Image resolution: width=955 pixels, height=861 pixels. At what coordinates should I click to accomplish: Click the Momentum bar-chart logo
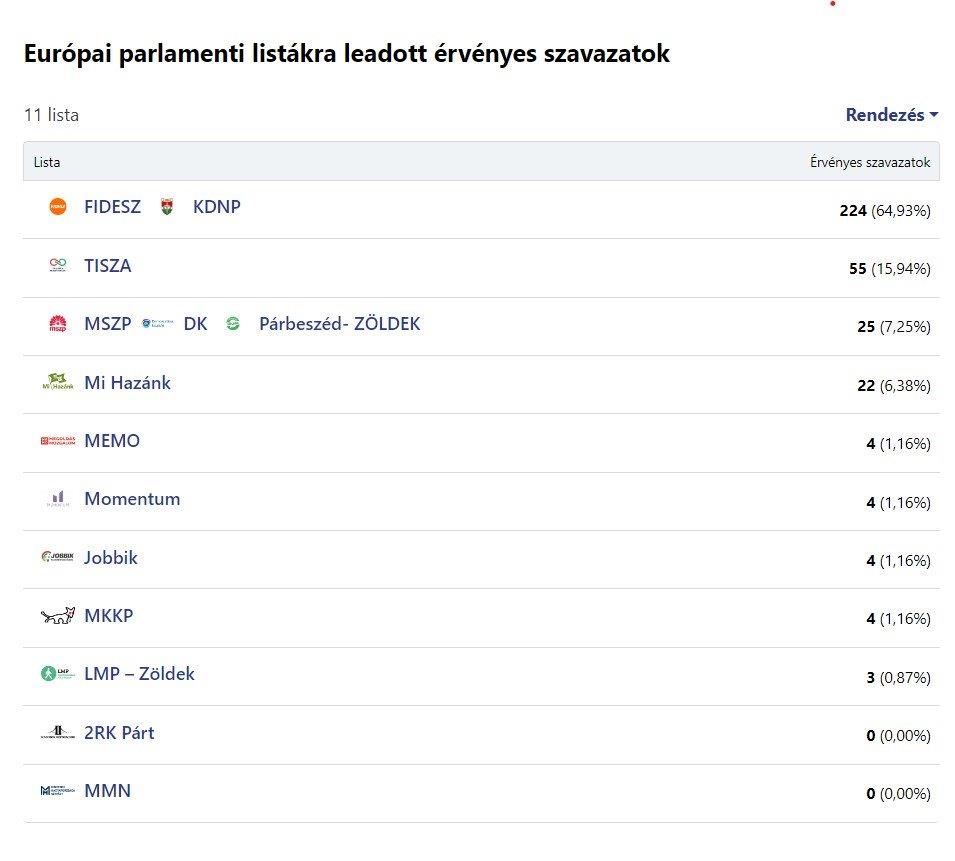[58, 499]
